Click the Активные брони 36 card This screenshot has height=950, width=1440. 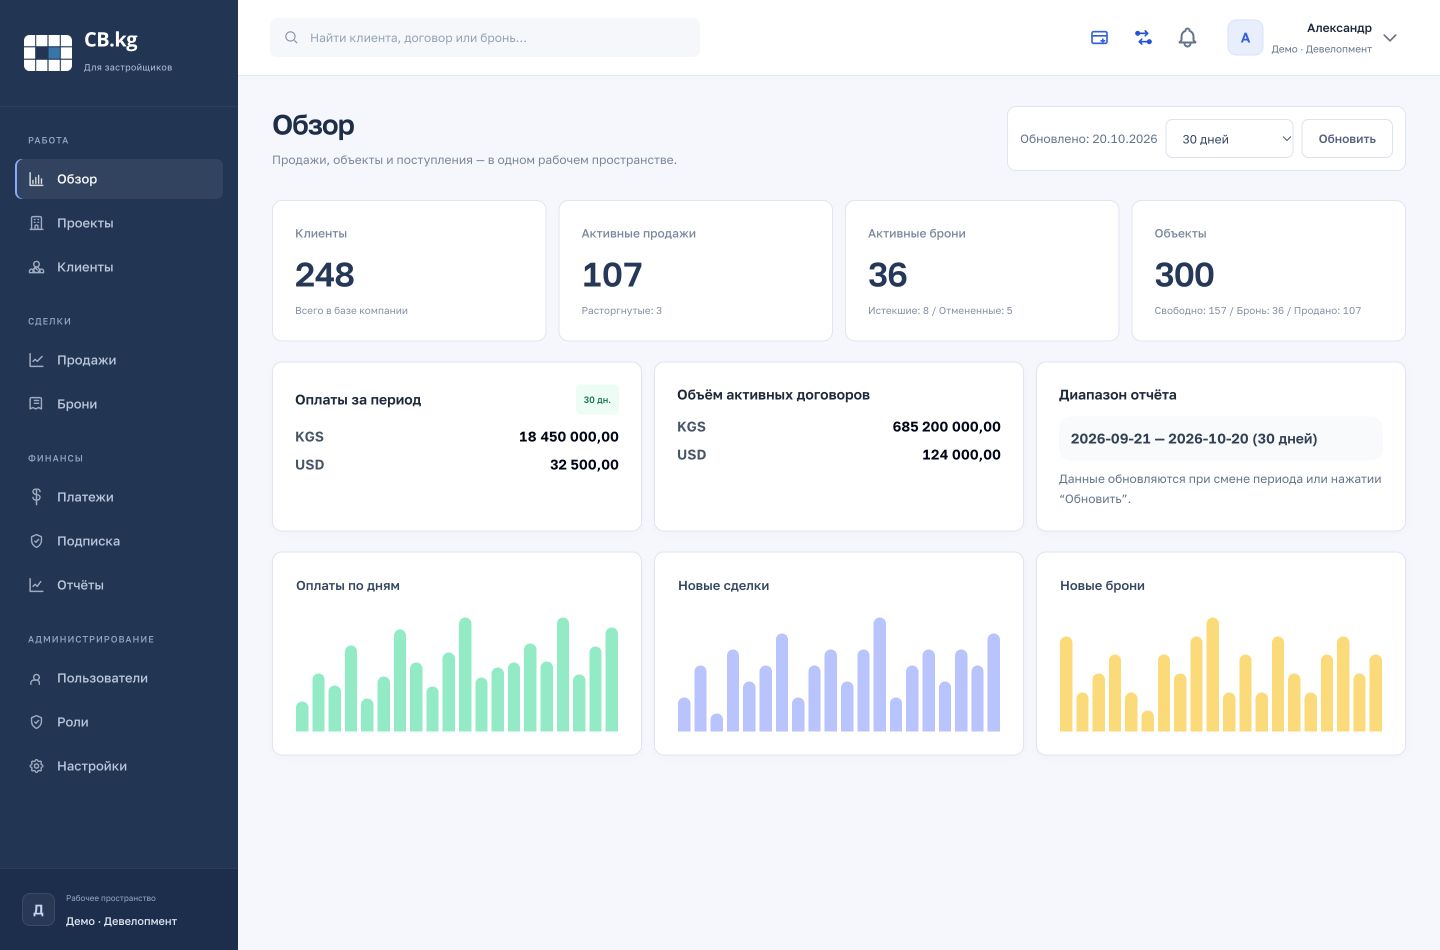coord(982,271)
